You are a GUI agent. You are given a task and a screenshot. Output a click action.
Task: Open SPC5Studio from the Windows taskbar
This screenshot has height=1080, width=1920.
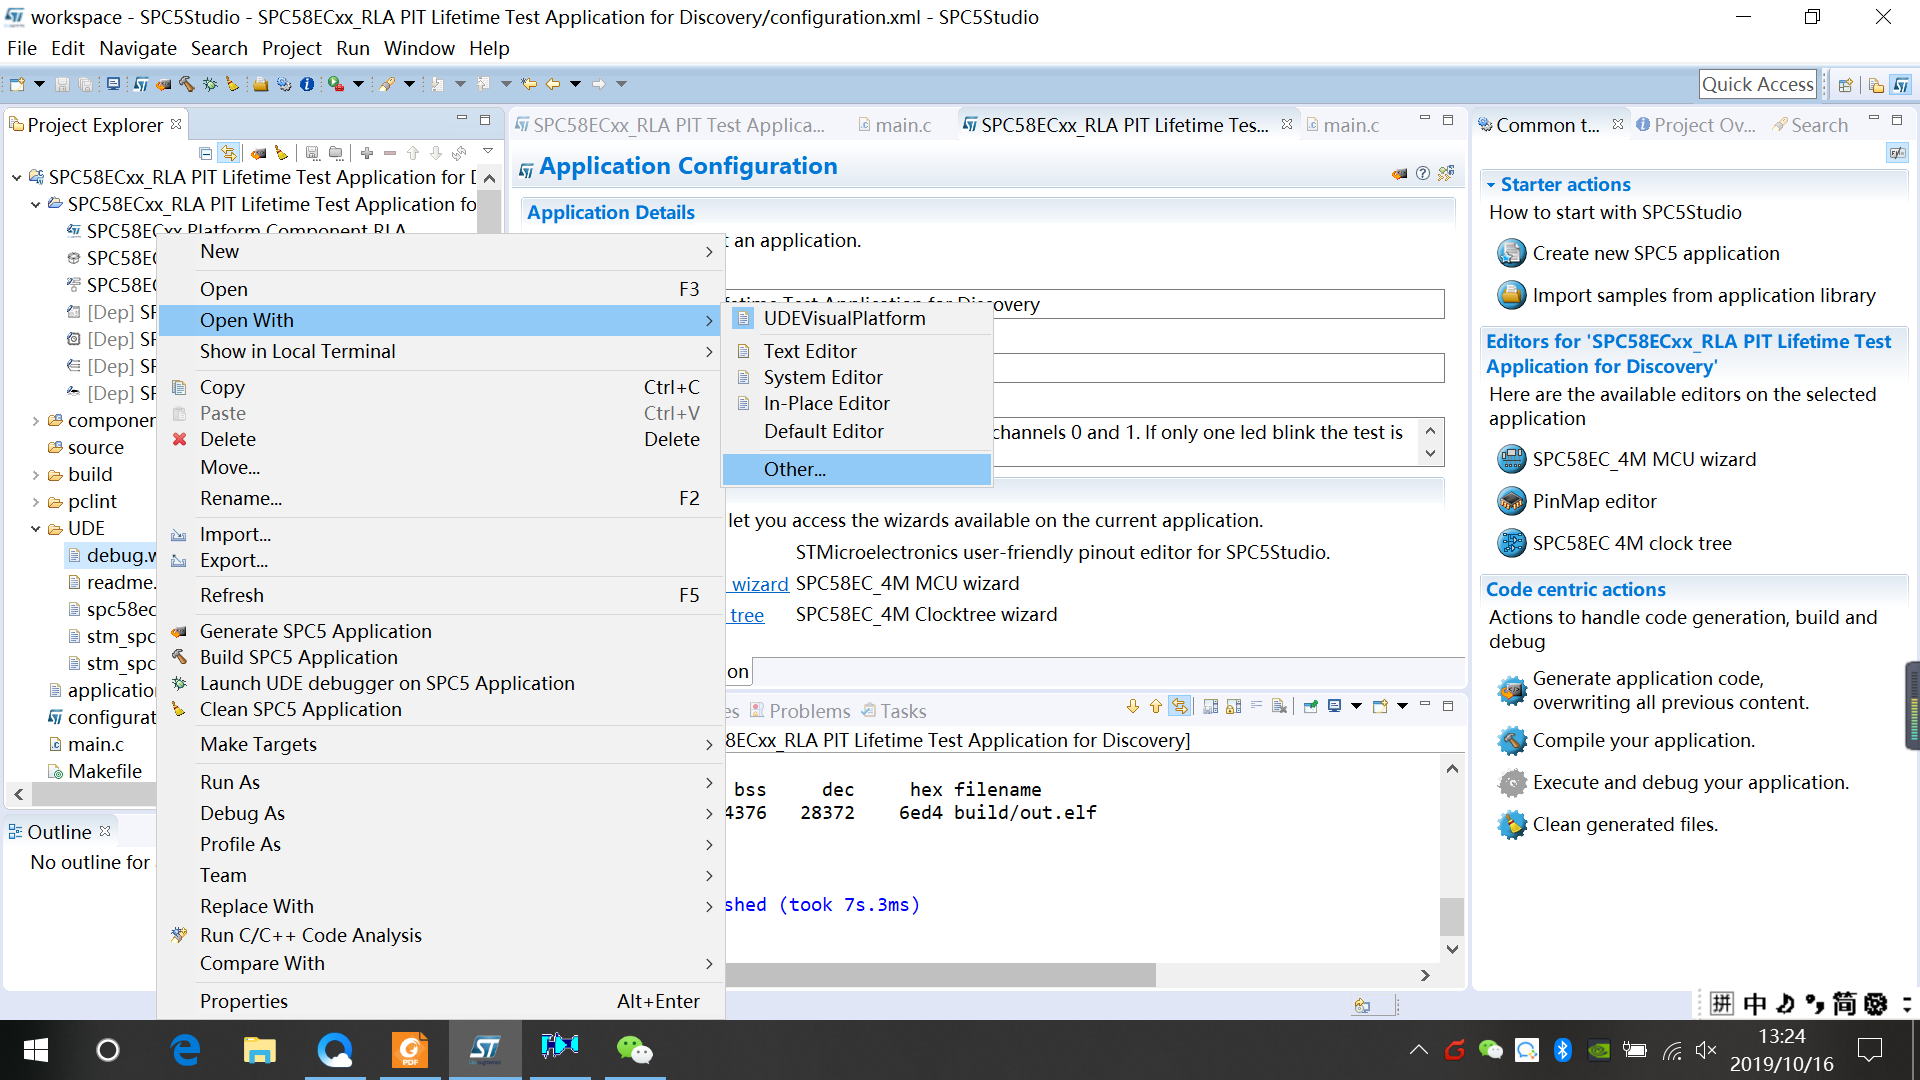[485, 1049]
